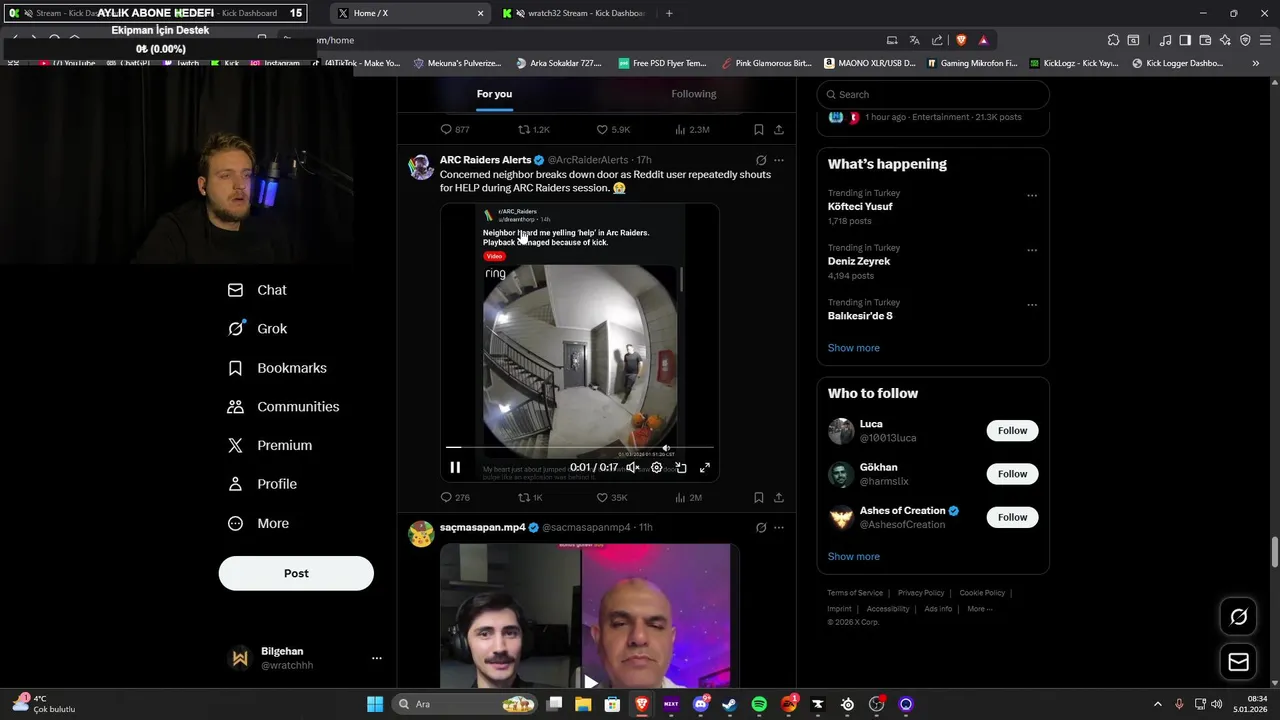This screenshot has height=720, width=1280.
Task: Open Spotify from the taskbar
Action: pos(759,704)
